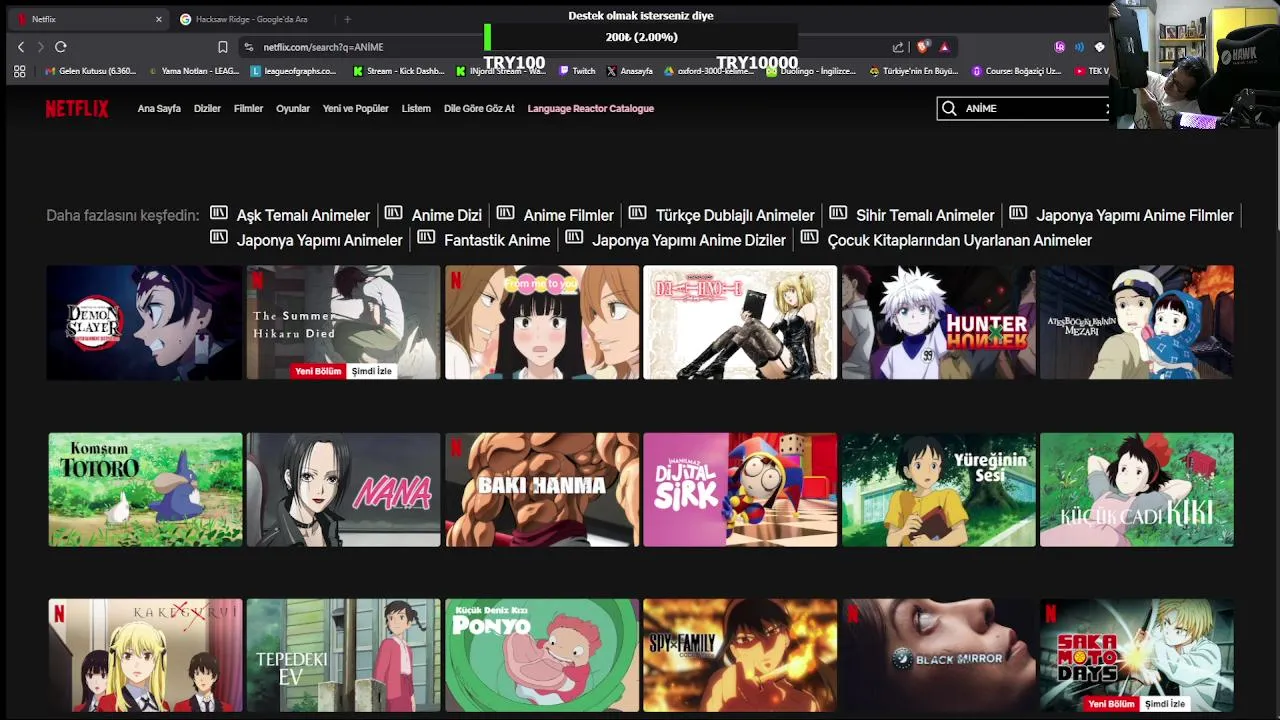Open the Komşum Totoro thumbnail
1280x720 pixels.
click(145, 489)
